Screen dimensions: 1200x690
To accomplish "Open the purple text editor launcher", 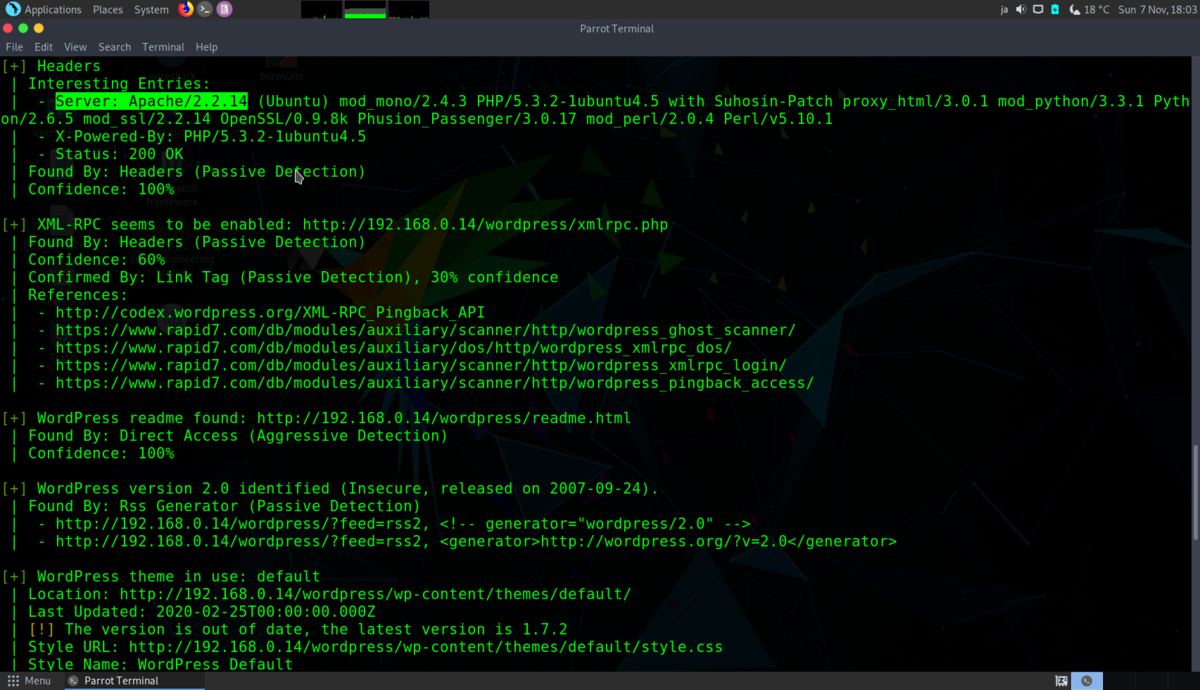I will [224, 9].
